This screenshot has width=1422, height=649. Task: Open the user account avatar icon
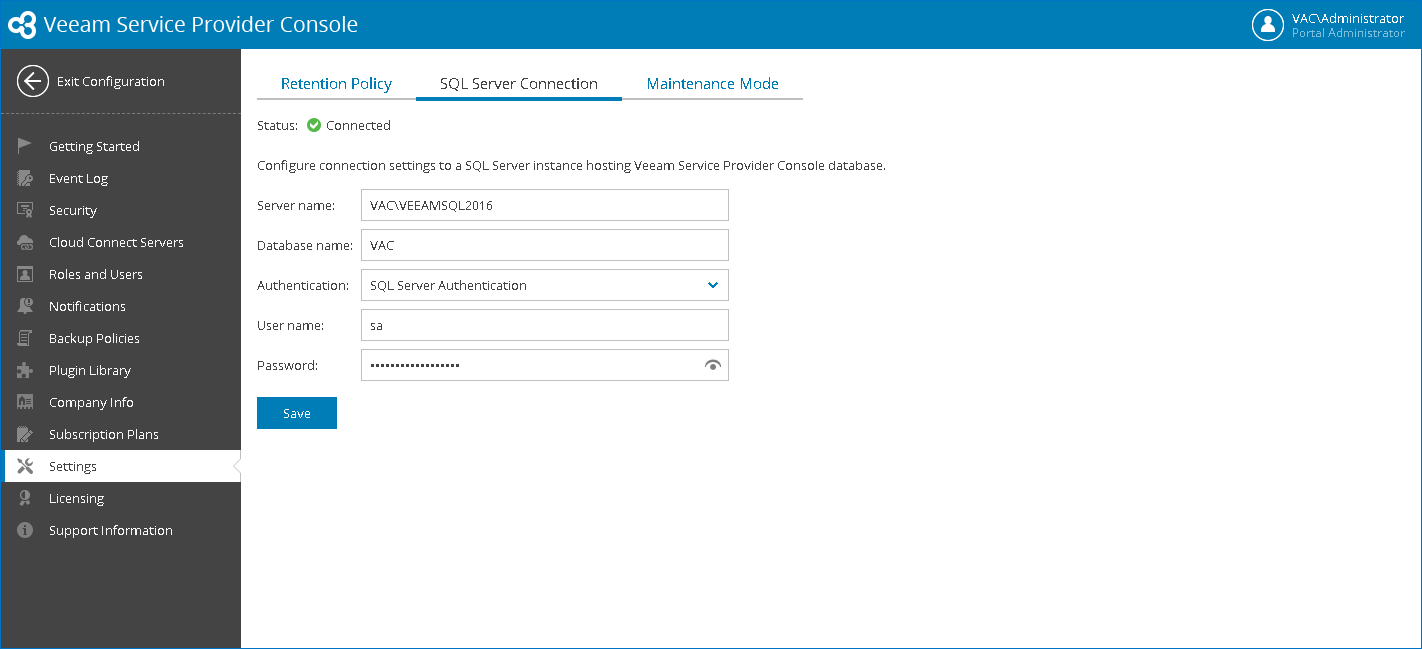[x=1267, y=24]
